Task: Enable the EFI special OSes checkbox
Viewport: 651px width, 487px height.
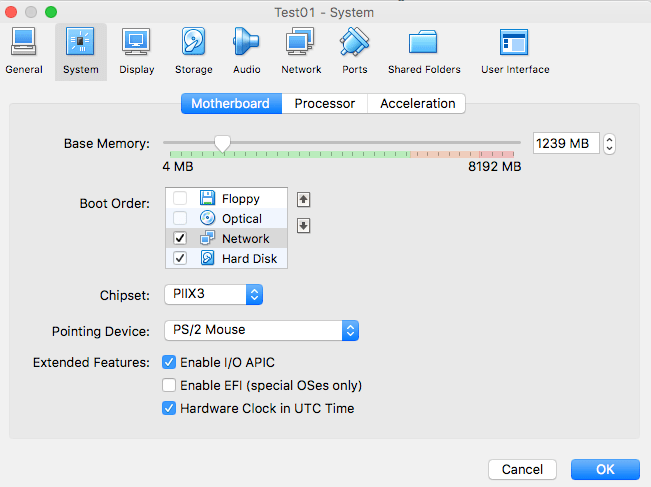Action: point(169,385)
